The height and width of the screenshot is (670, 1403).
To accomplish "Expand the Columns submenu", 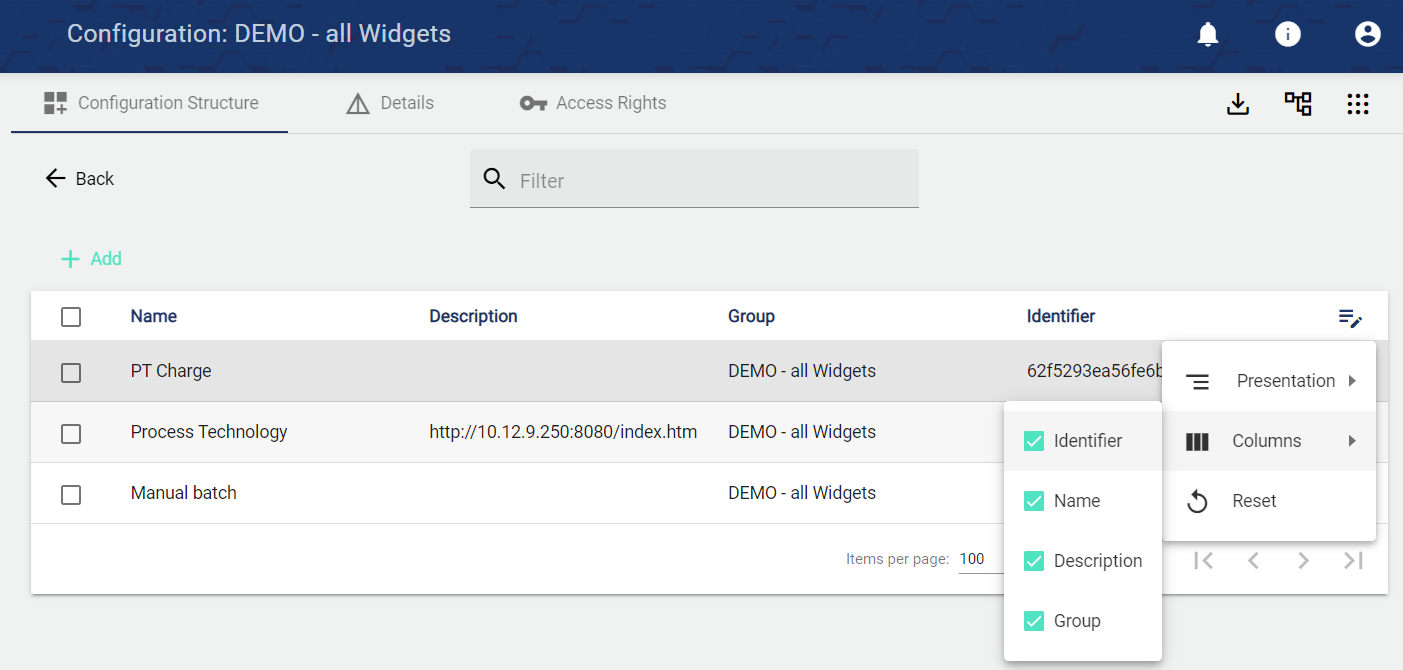I will point(1269,441).
